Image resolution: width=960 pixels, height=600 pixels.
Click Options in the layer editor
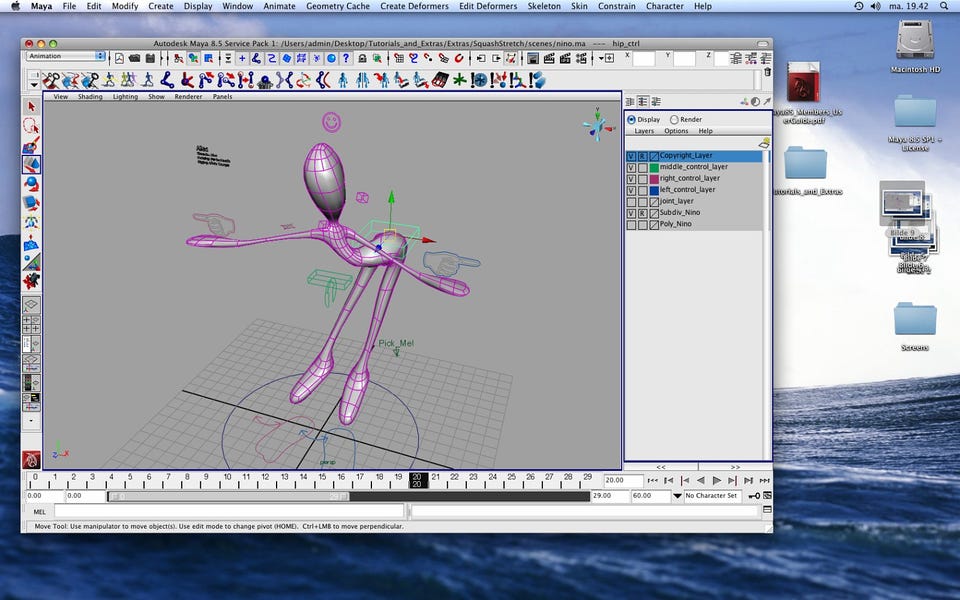point(676,131)
